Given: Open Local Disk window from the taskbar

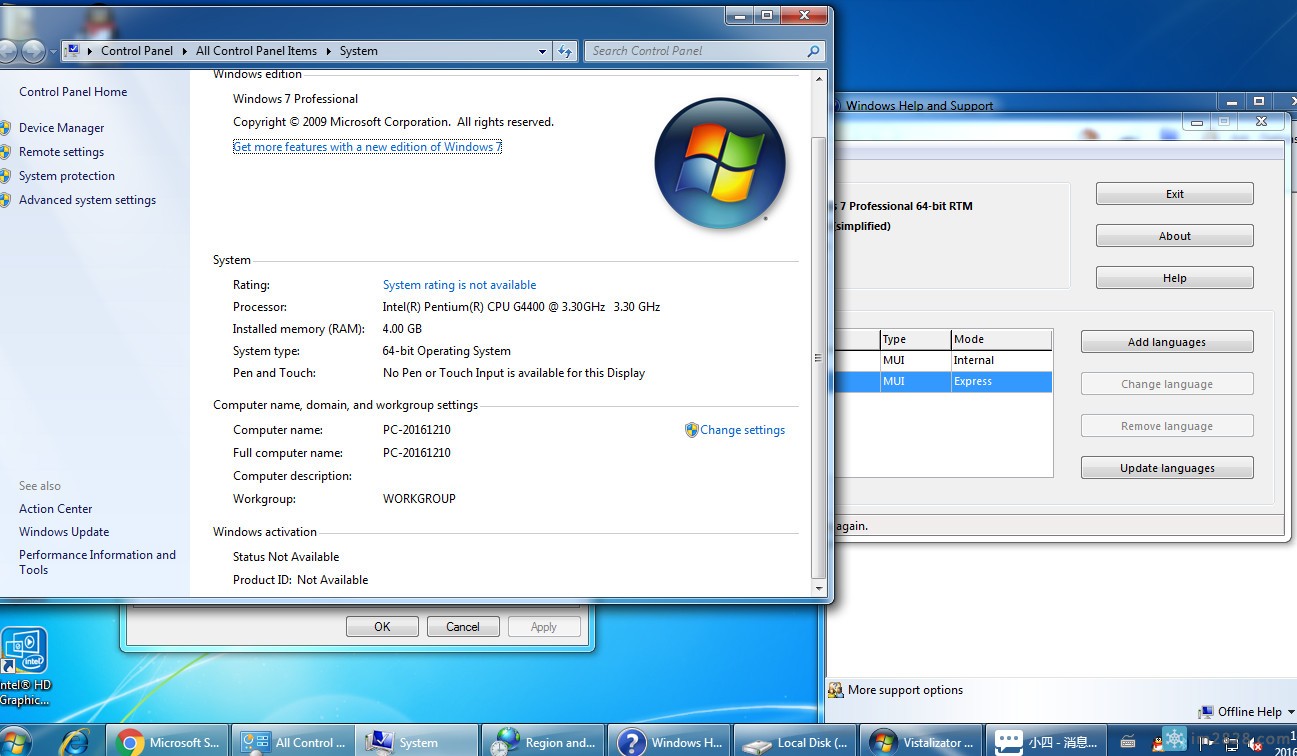Looking at the screenshot, I should 795,742.
